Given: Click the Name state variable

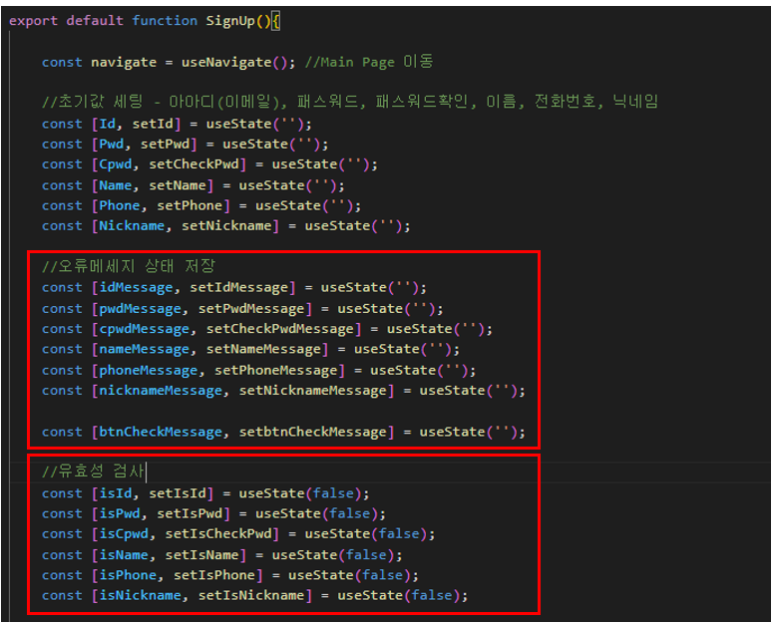Looking at the screenshot, I should [x=115, y=186].
